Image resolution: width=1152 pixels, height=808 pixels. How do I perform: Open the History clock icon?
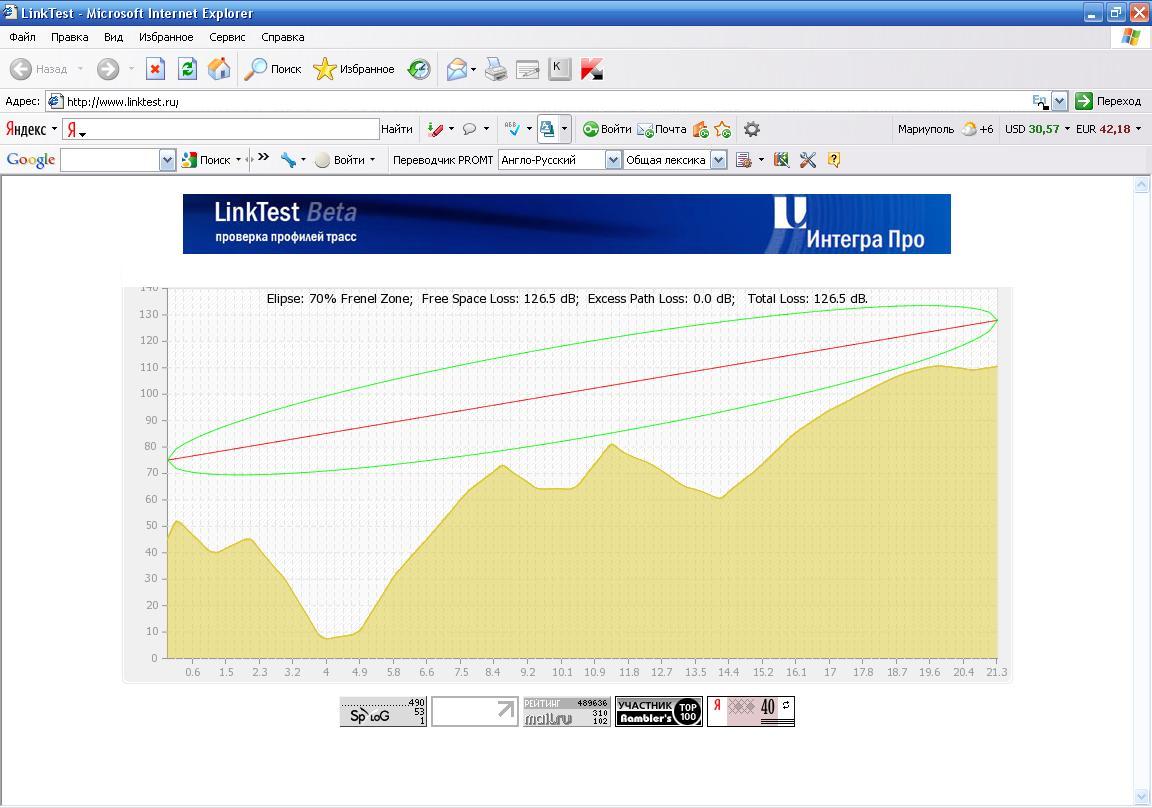(x=419, y=69)
